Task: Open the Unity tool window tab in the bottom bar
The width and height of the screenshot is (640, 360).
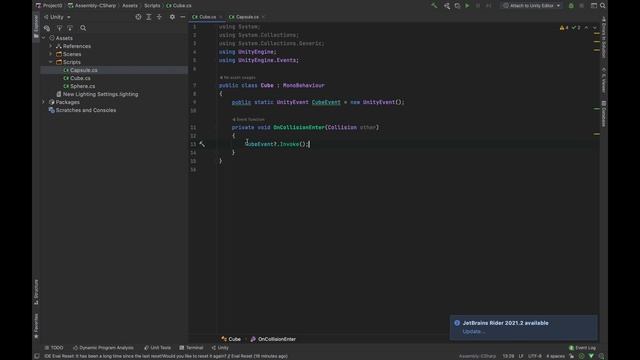Action: tap(220, 348)
